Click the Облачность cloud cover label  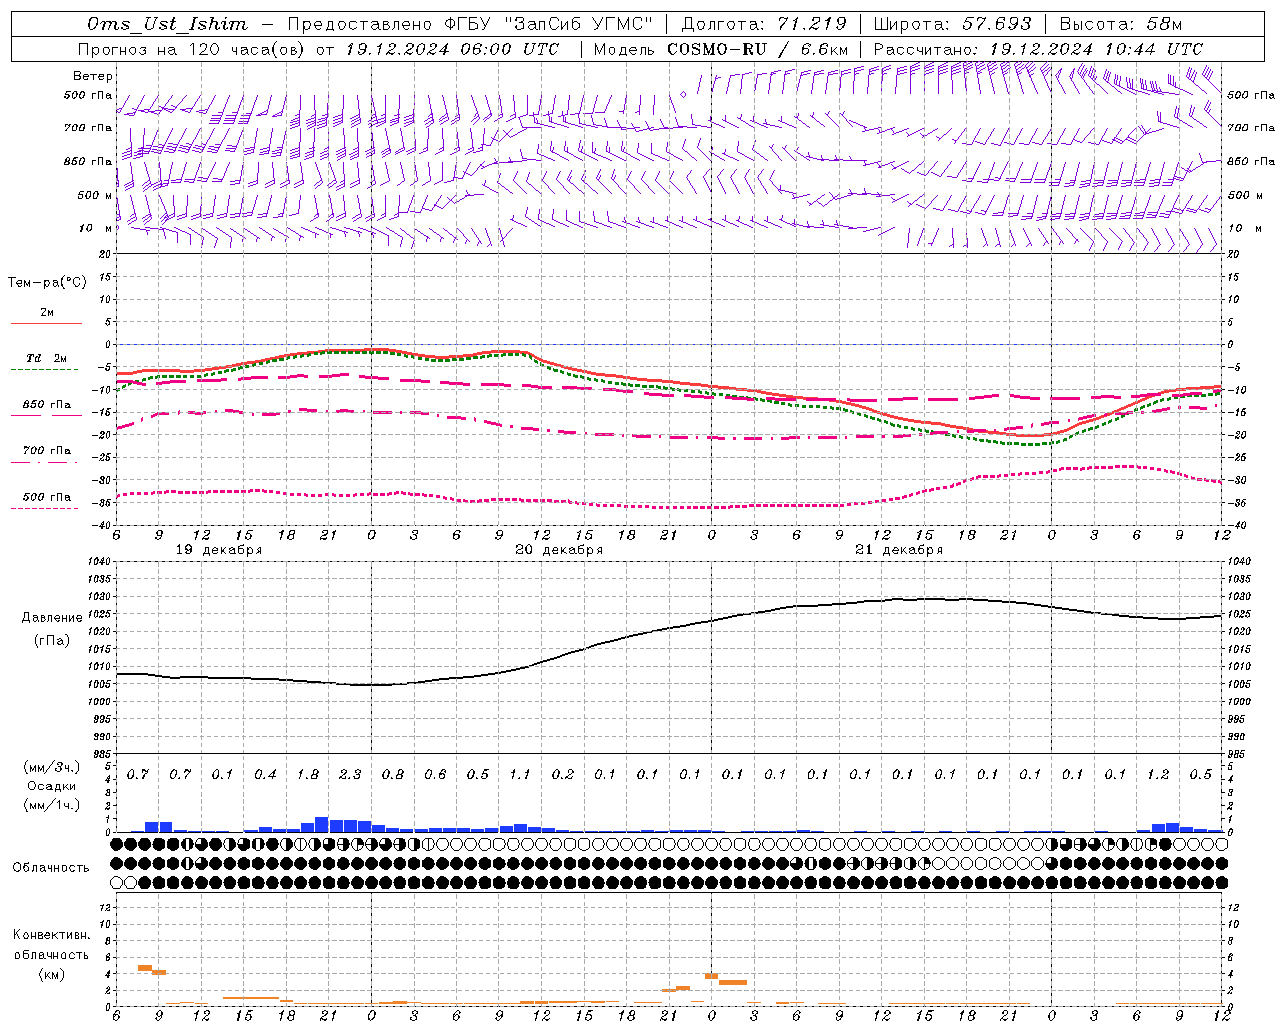pyautogui.click(x=51, y=868)
